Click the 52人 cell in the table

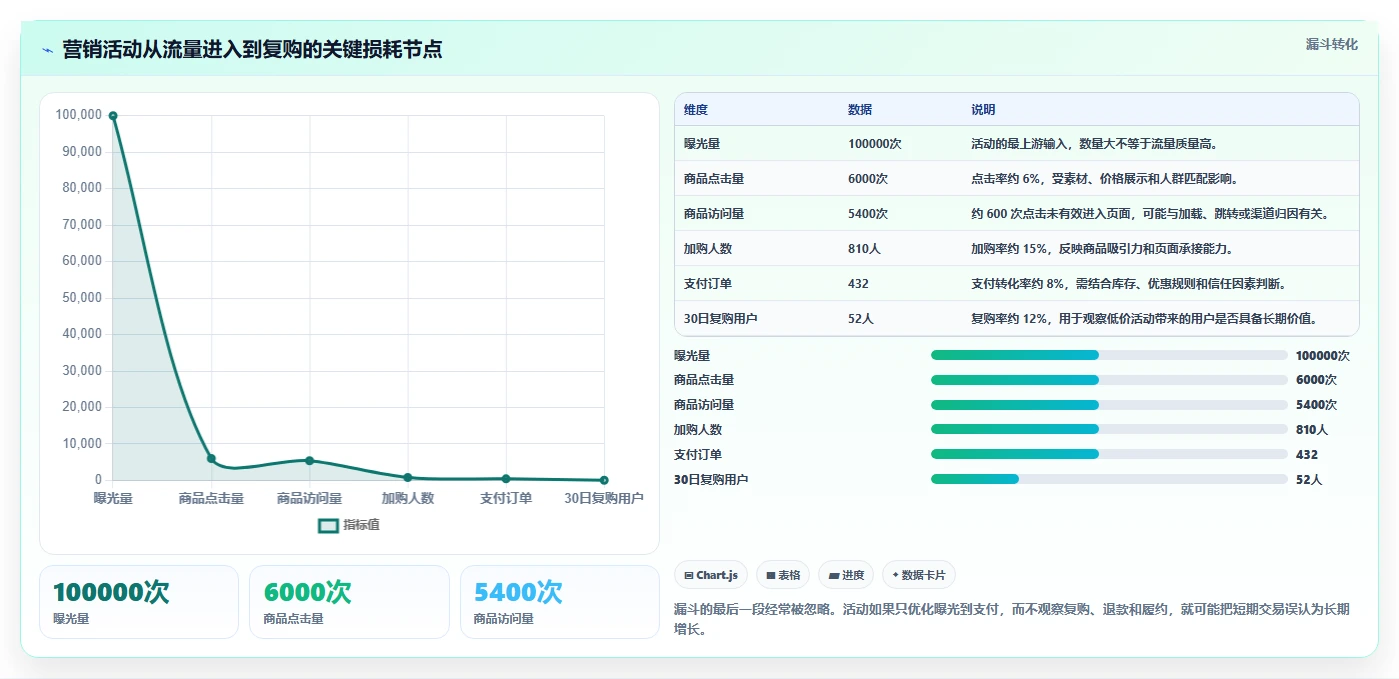tap(861, 319)
